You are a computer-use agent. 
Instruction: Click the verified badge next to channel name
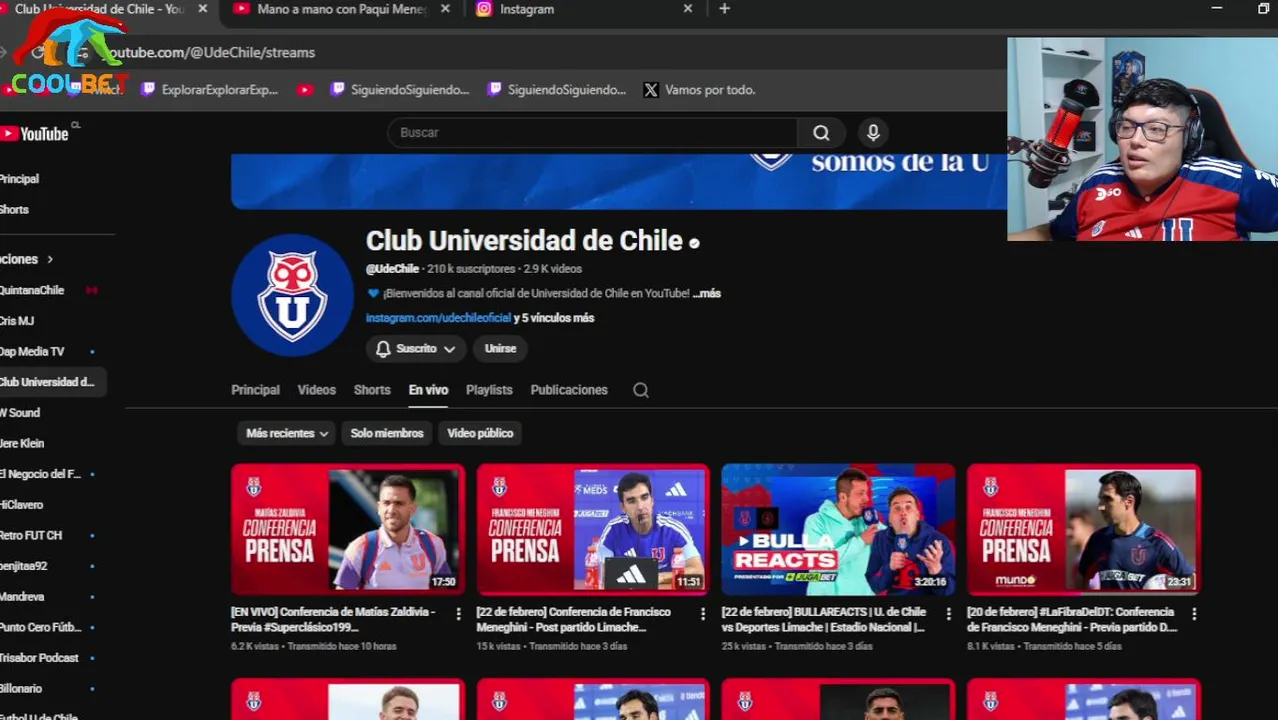(694, 242)
